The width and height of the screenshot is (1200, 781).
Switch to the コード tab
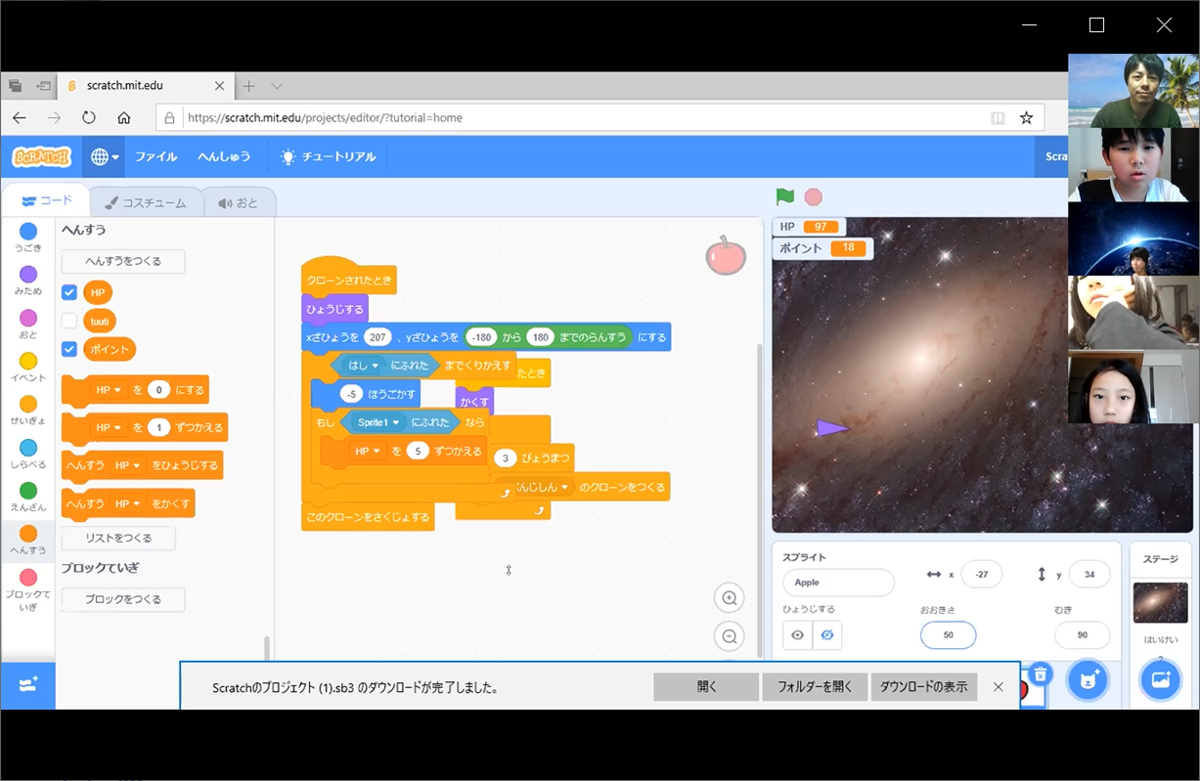click(x=46, y=202)
